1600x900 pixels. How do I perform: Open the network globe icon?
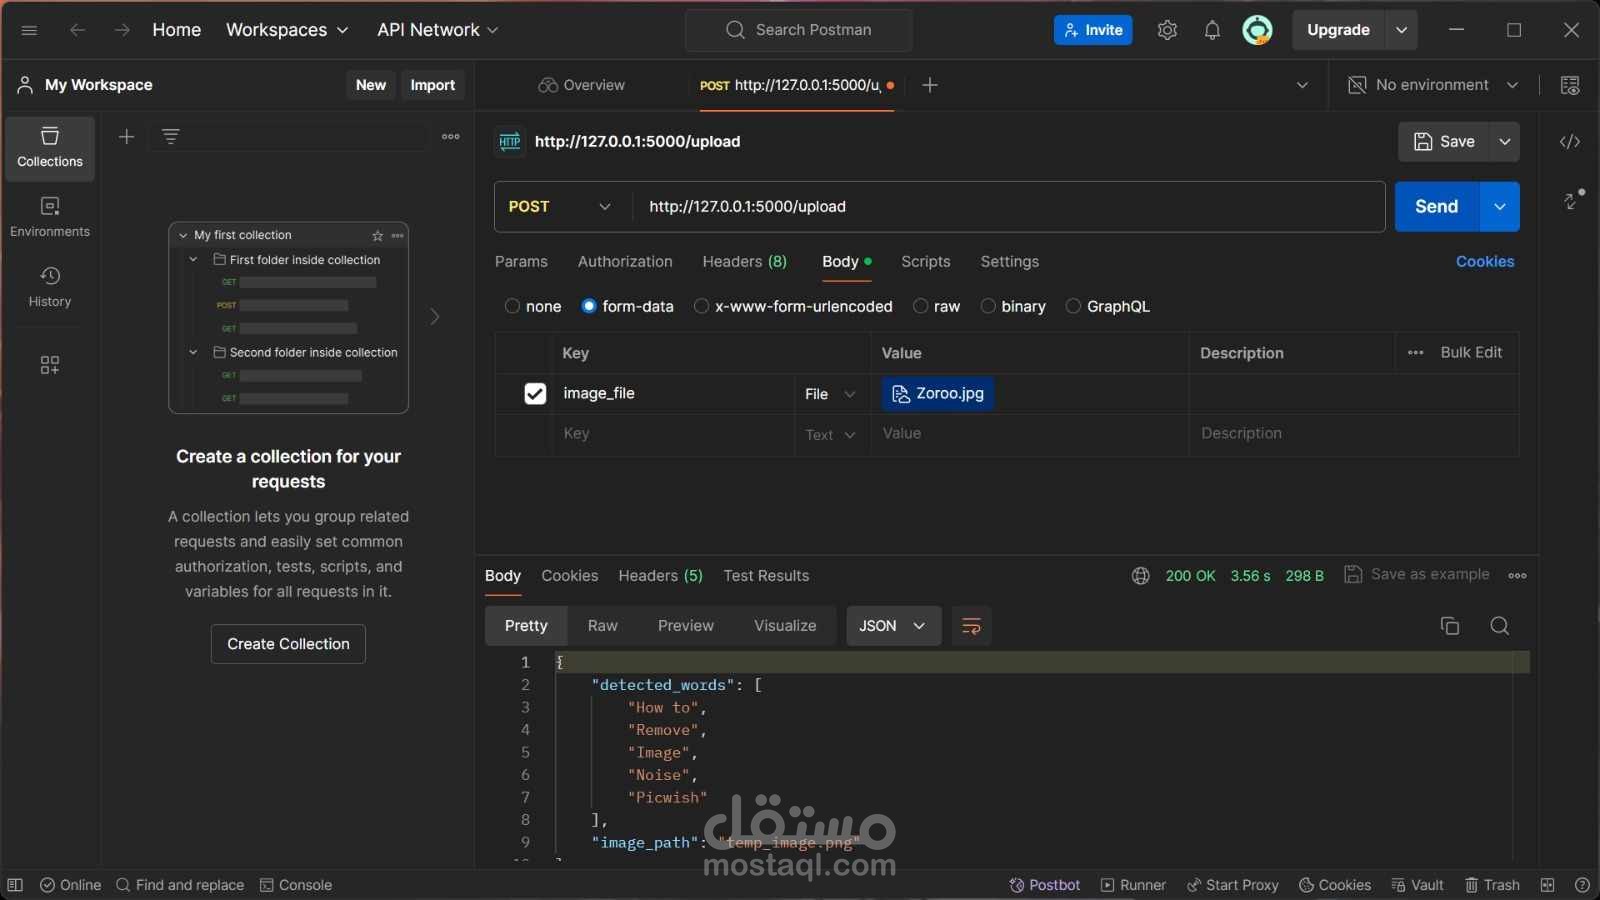point(1140,576)
